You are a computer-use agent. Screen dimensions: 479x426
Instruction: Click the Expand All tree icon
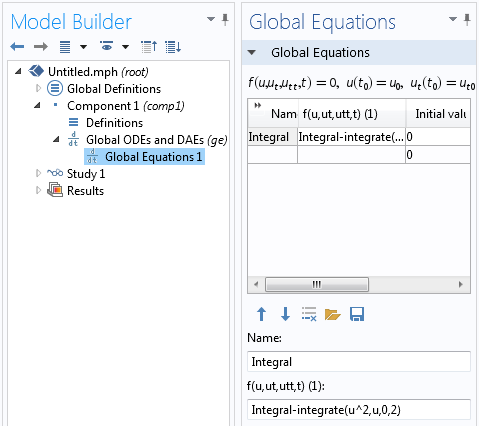[173, 47]
